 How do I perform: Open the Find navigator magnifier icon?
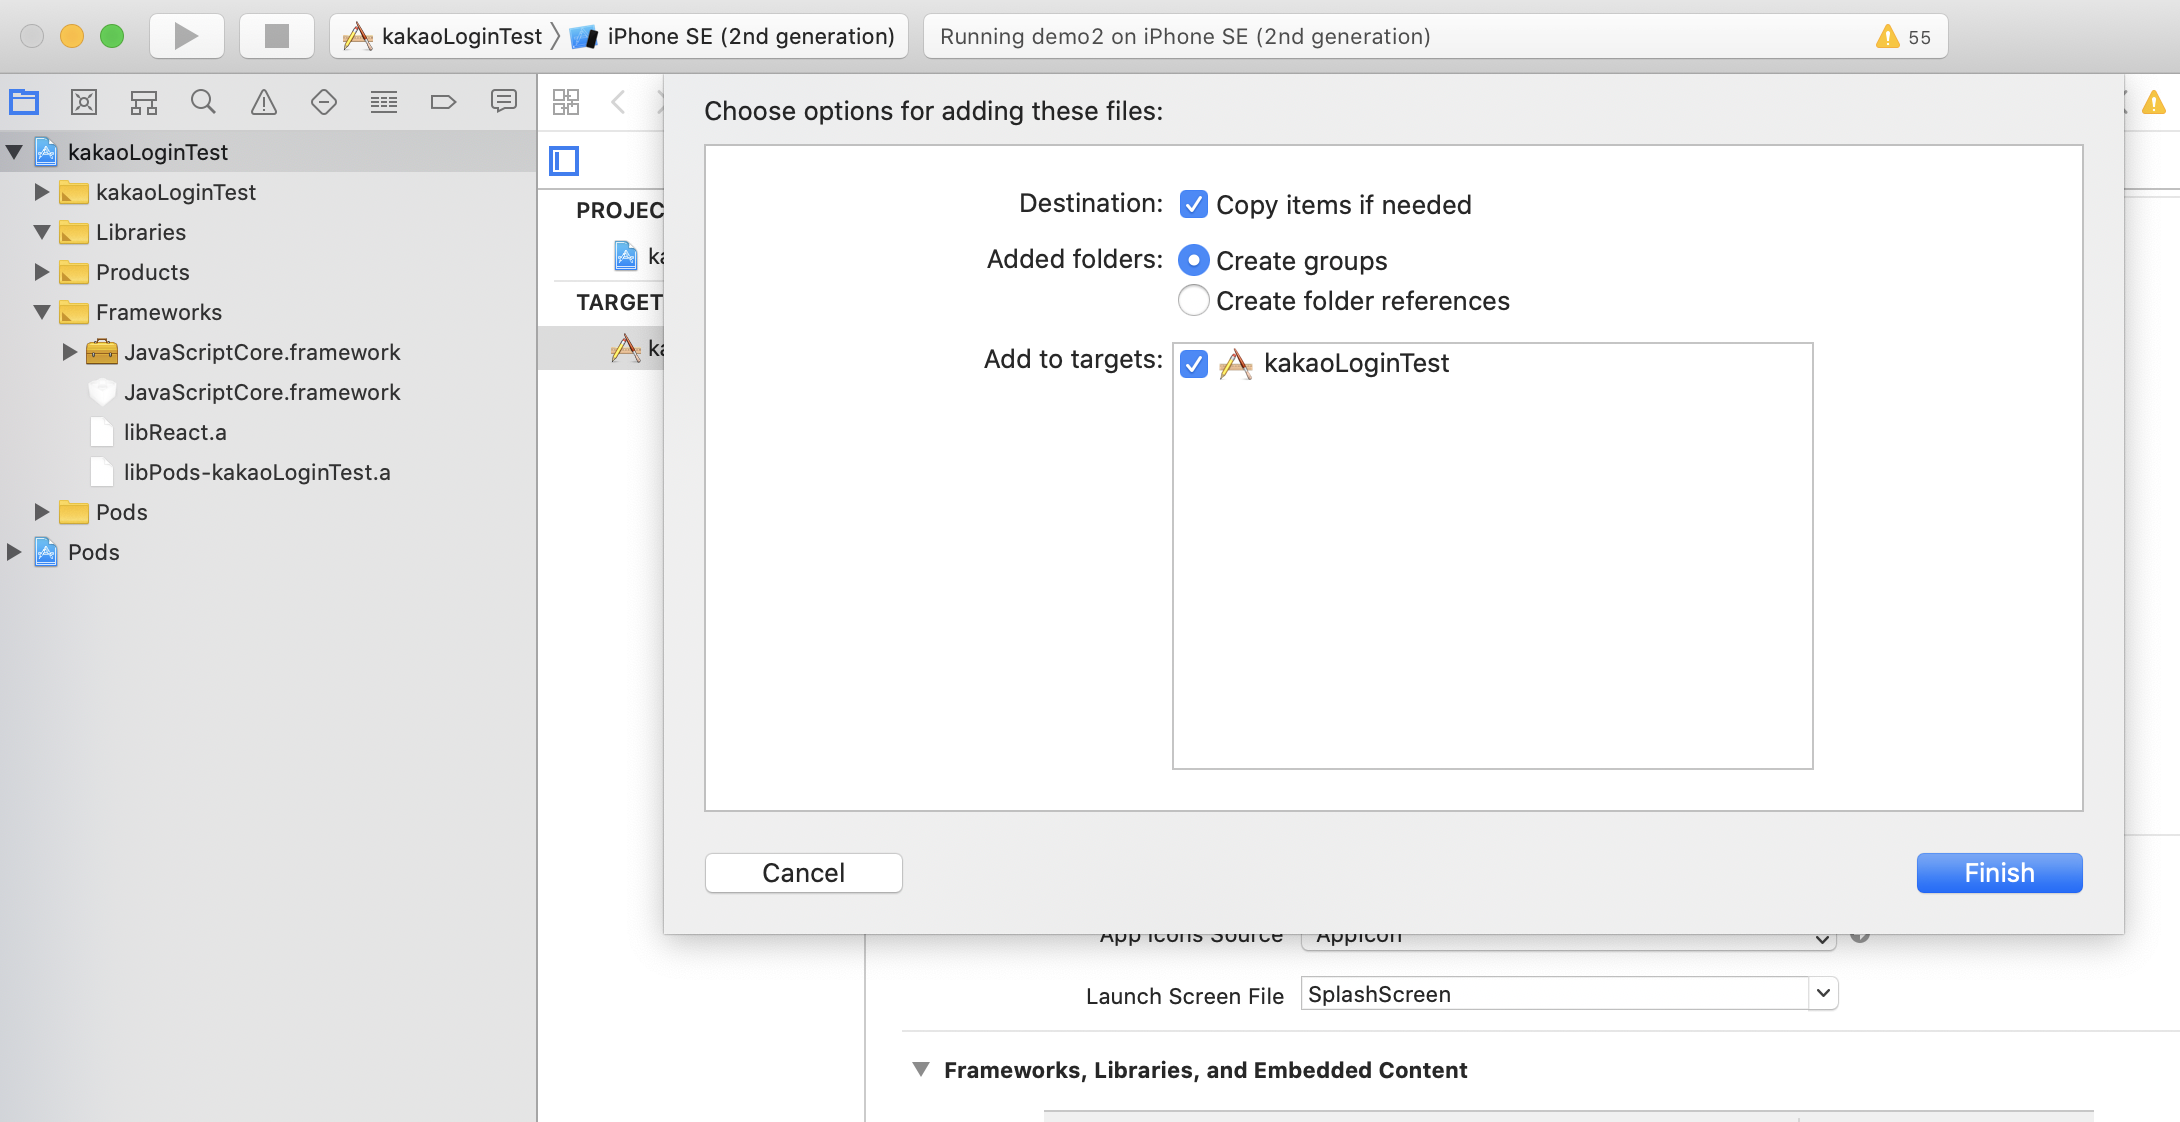[203, 102]
